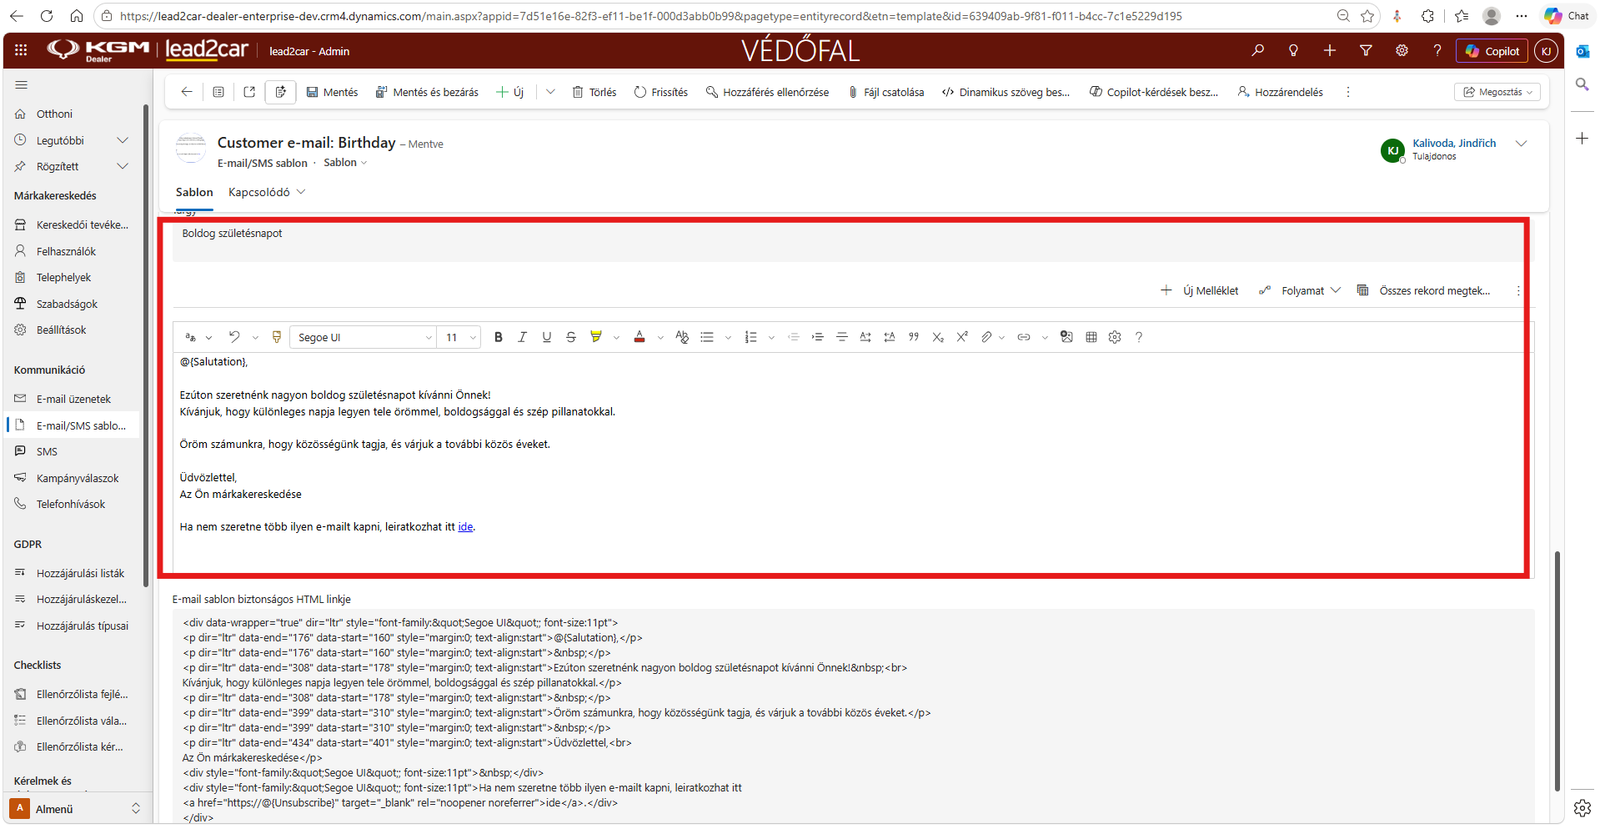Open the Almenü area switcher
The width and height of the screenshot is (1600, 825).
pos(75,808)
